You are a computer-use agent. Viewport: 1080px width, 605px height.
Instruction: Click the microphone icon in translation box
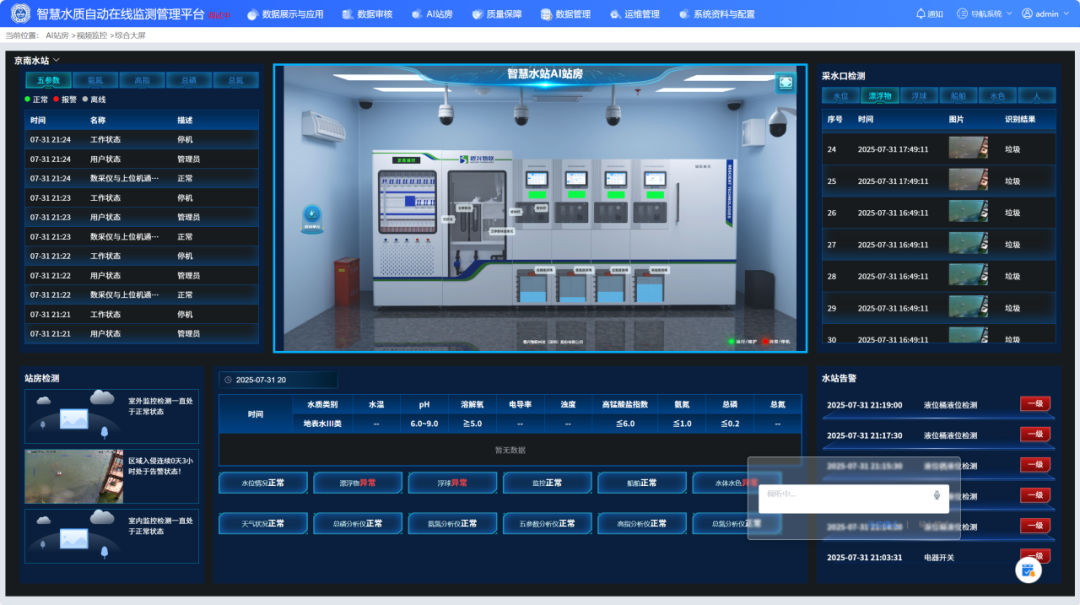point(937,495)
